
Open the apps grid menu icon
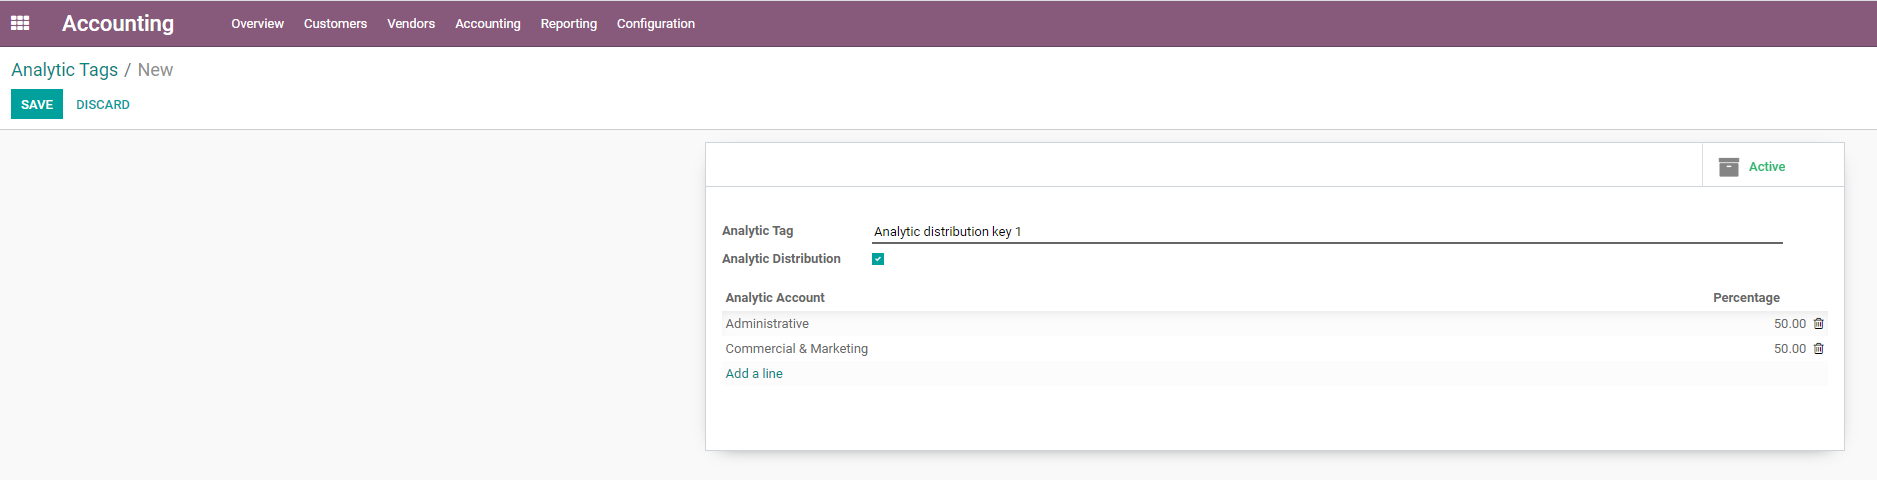pos(20,23)
